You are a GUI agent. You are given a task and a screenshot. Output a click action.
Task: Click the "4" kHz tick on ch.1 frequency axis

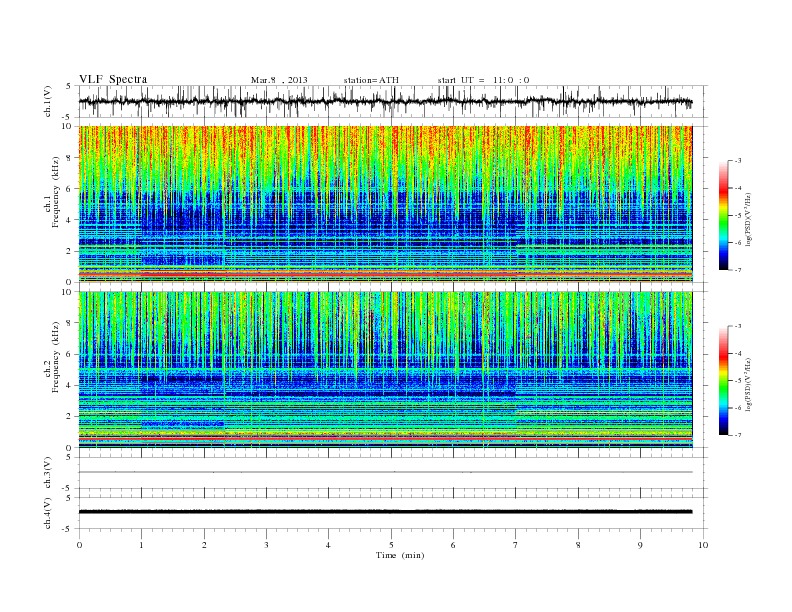(69, 220)
